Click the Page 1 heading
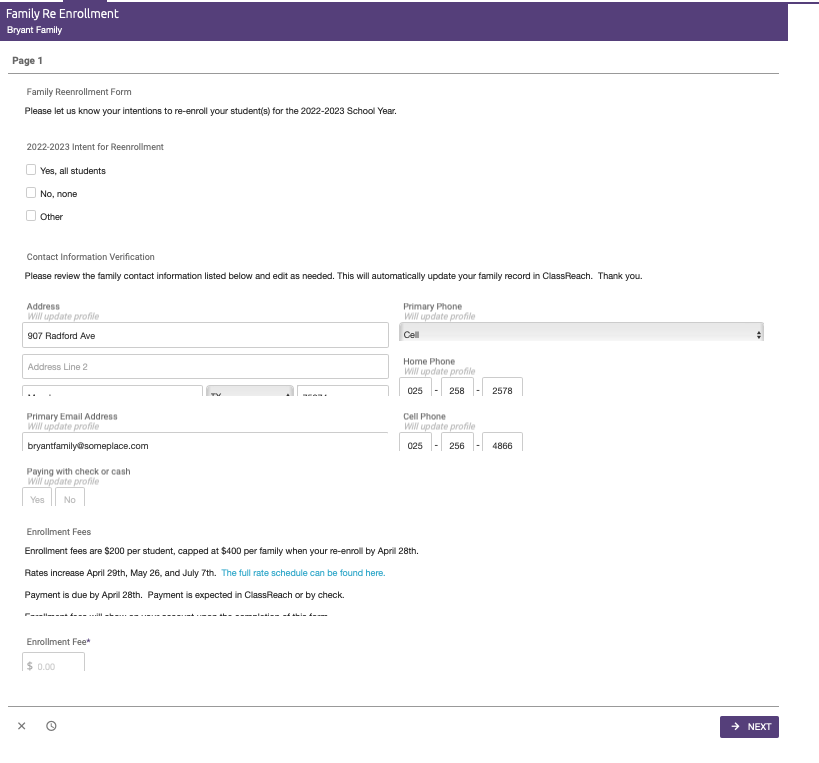The image size is (819, 763). (x=25, y=60)
